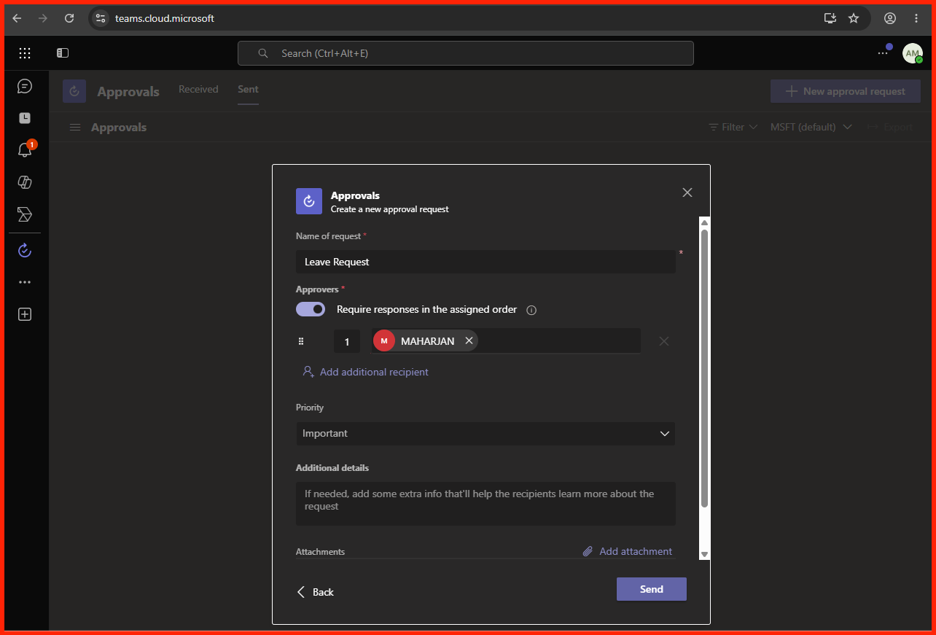Go back with the browser back arrow
This screenshot has width=936, height=635.
tap(17, 19)
